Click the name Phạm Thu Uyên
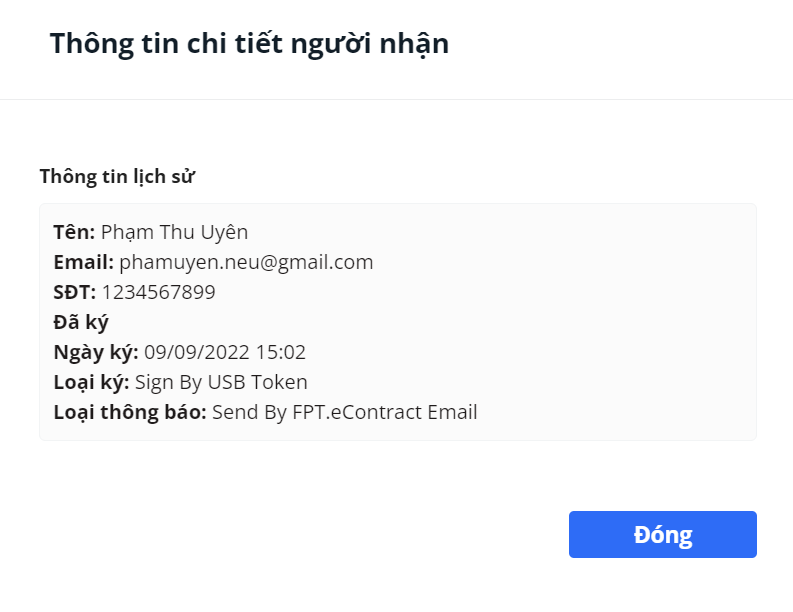Image resolution: width=793 pixels, height=612 pixels. (174, 232)
